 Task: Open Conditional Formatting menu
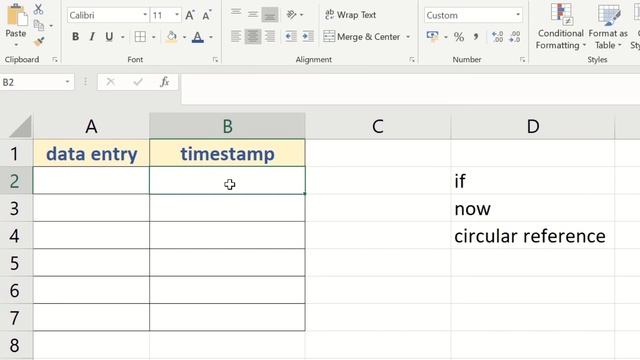click(561, 27)
